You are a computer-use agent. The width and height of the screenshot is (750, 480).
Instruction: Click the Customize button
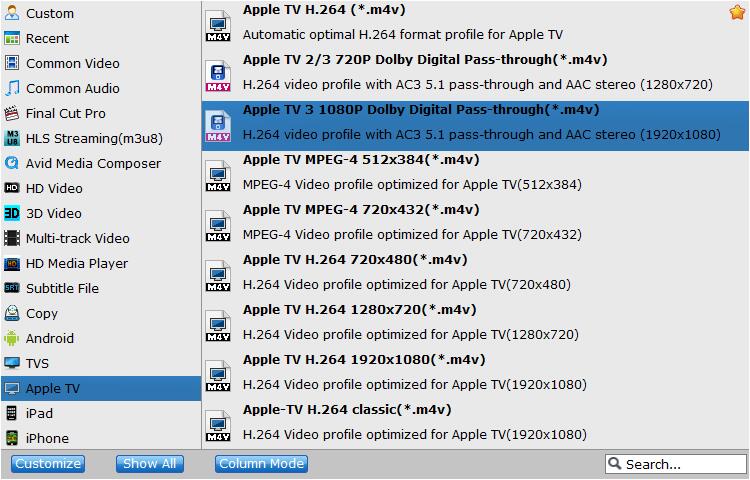pyautogui.click(x=48, y=464)
